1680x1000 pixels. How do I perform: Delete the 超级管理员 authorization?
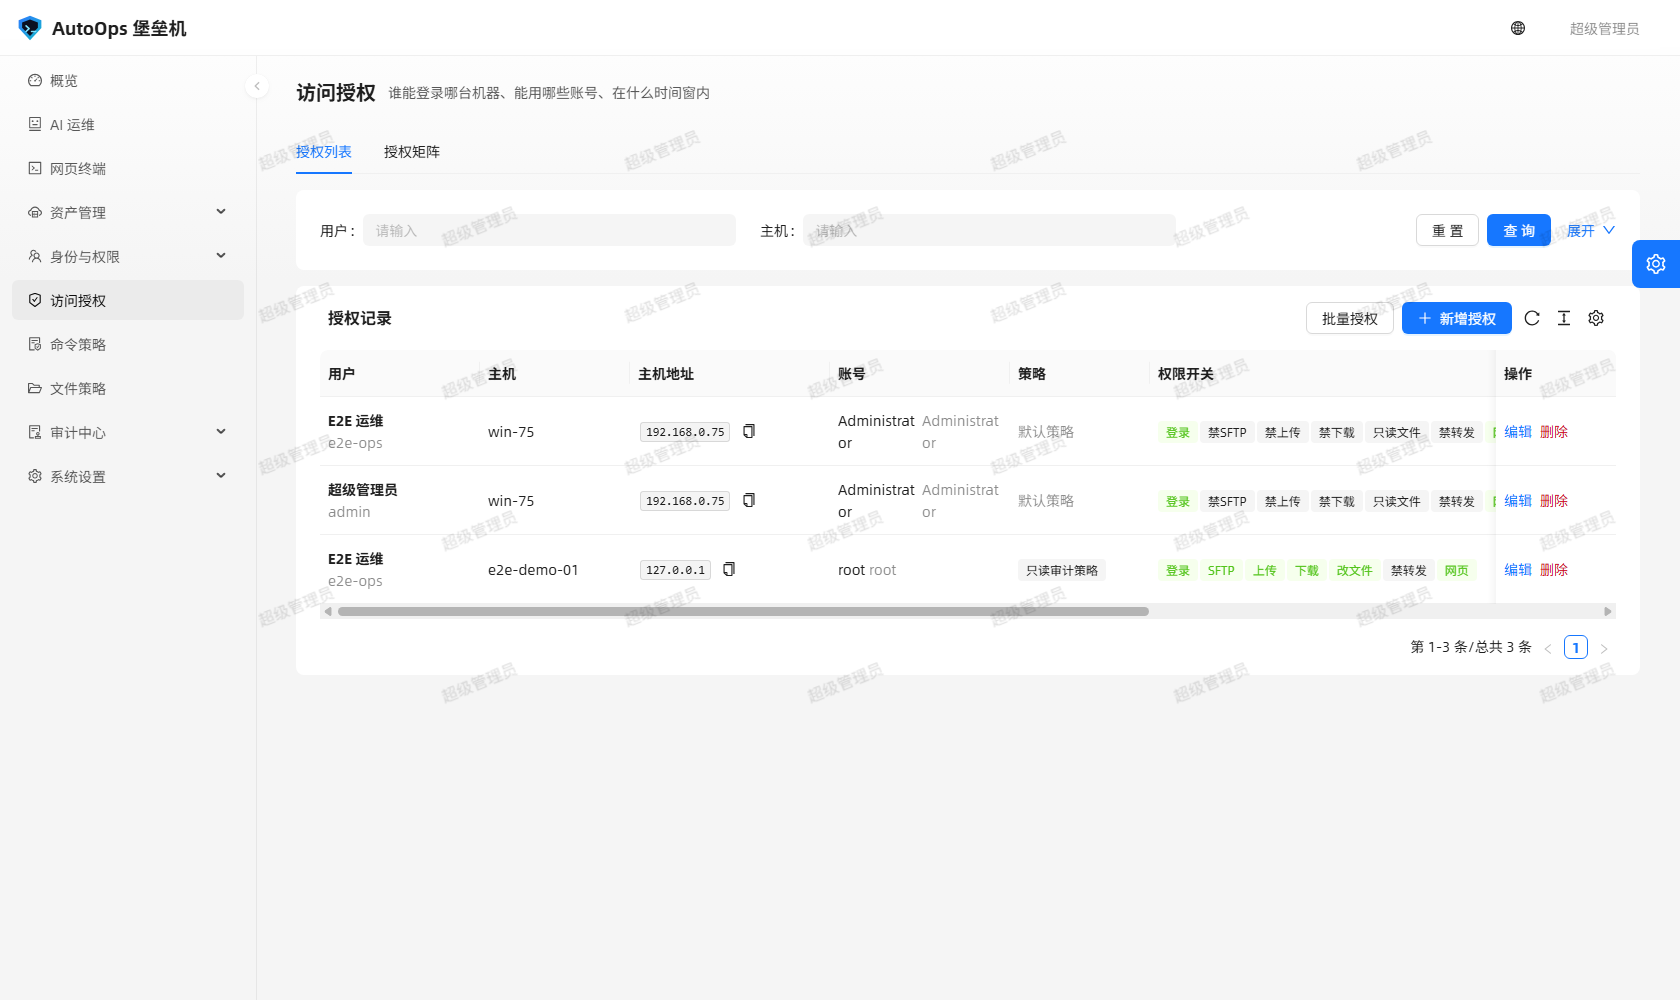click(x=1554, y=501)
